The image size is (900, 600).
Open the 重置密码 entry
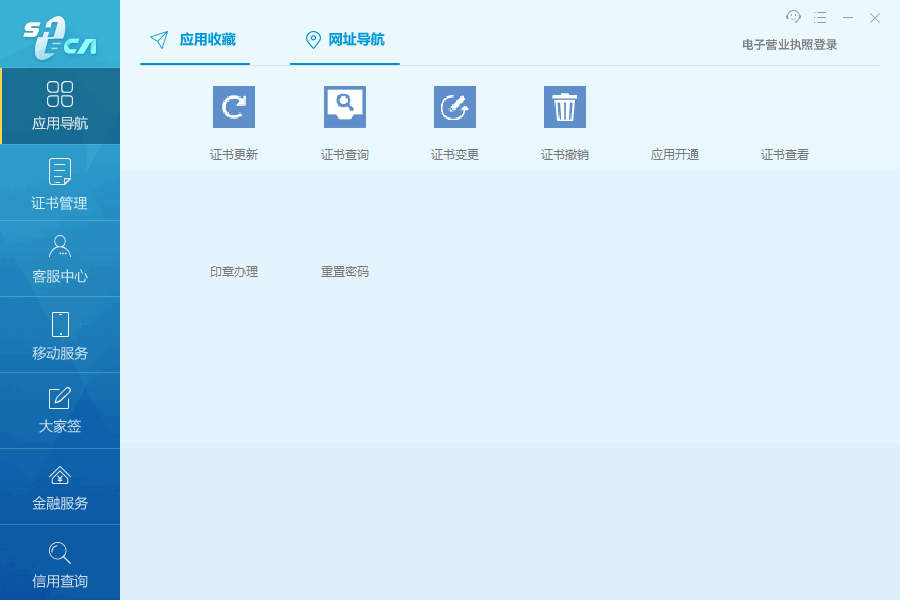345,272
